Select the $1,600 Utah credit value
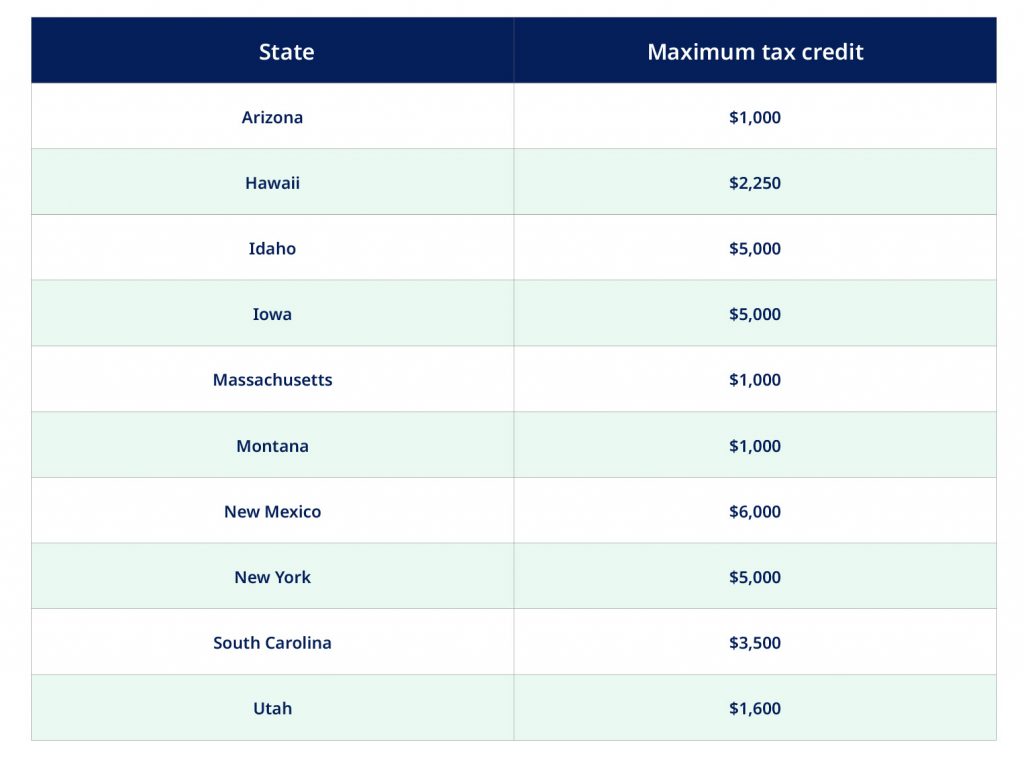The width and height of the screenshot is (1024, 762). coord(755,708)
